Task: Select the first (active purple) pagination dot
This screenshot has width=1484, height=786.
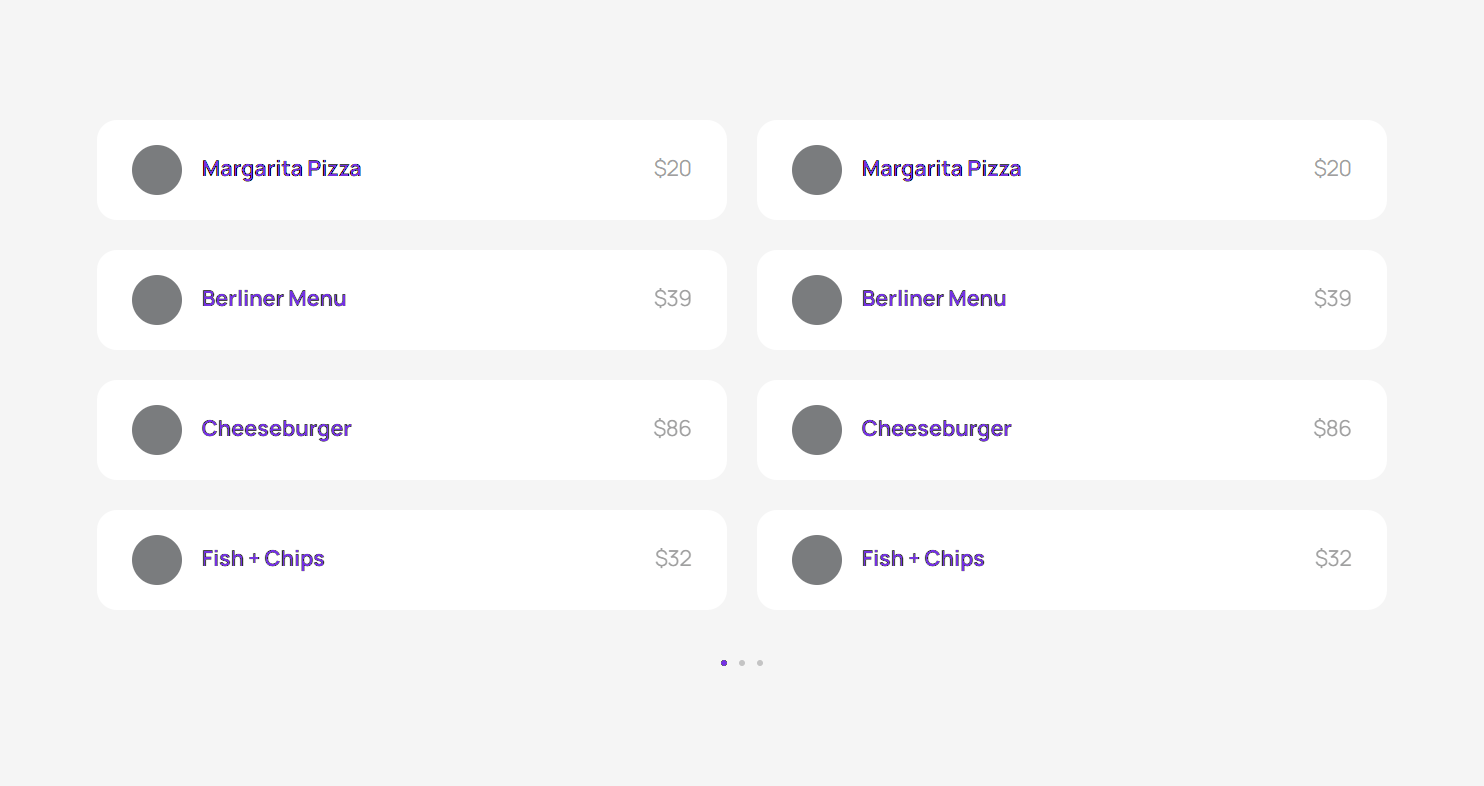Action: 724,663
